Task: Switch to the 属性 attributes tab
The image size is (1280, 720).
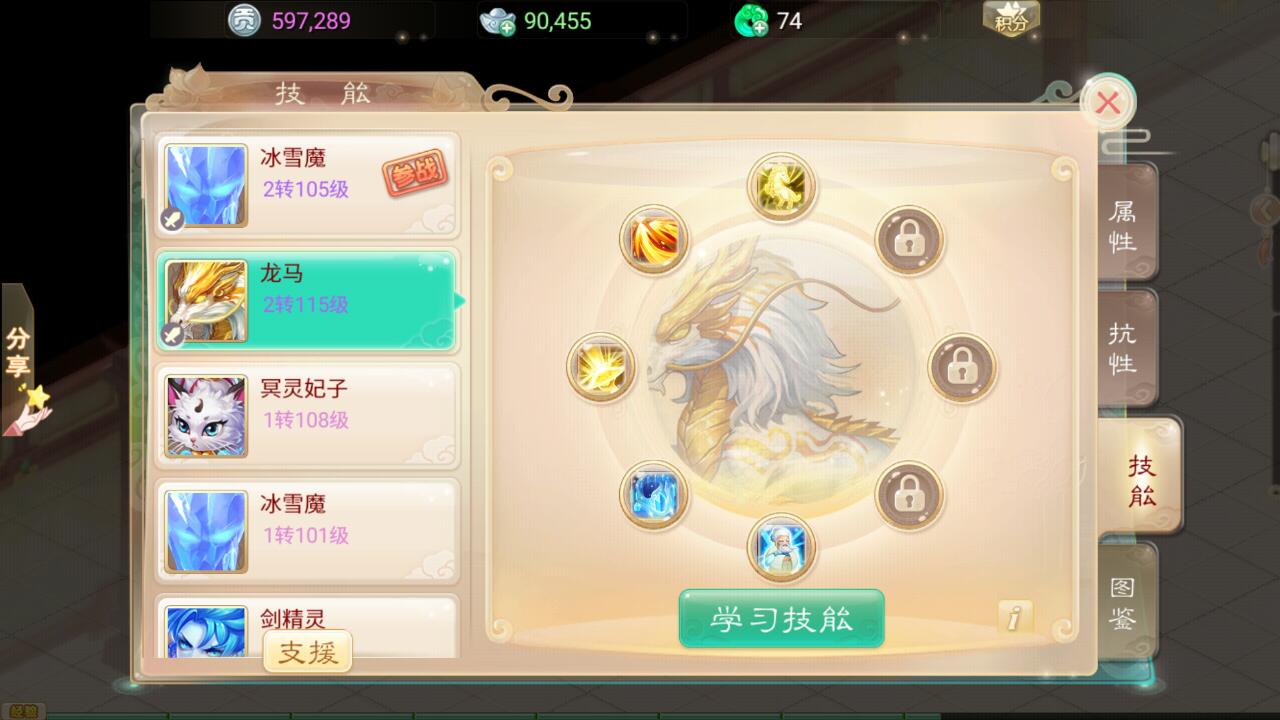Action: (x=1124, y=224)
